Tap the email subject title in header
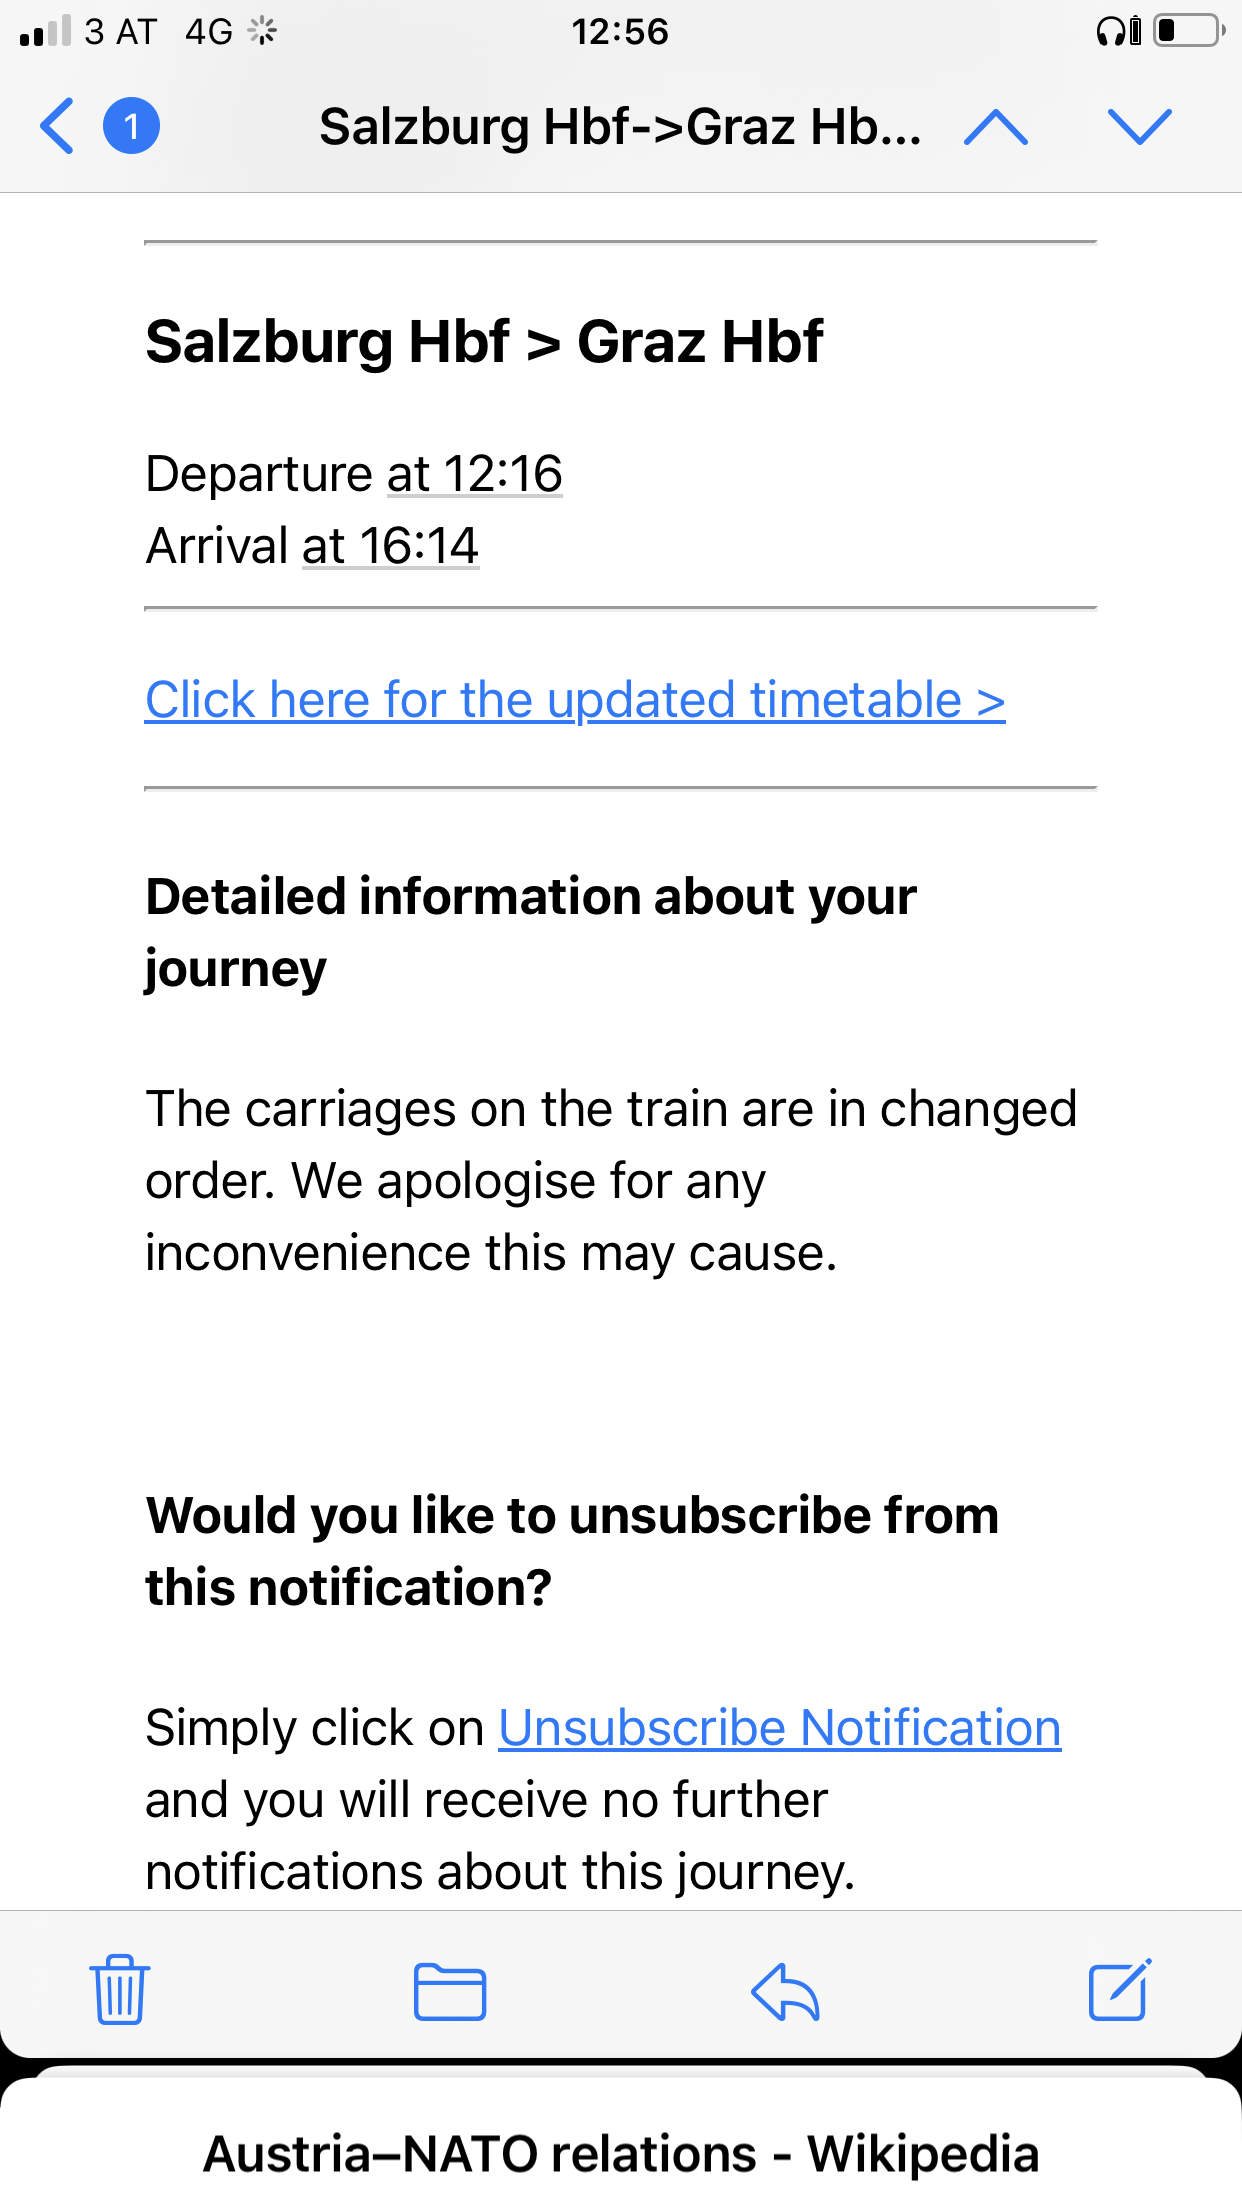Viewport: 1242px width, 2208px height. [x=620, y=127]
